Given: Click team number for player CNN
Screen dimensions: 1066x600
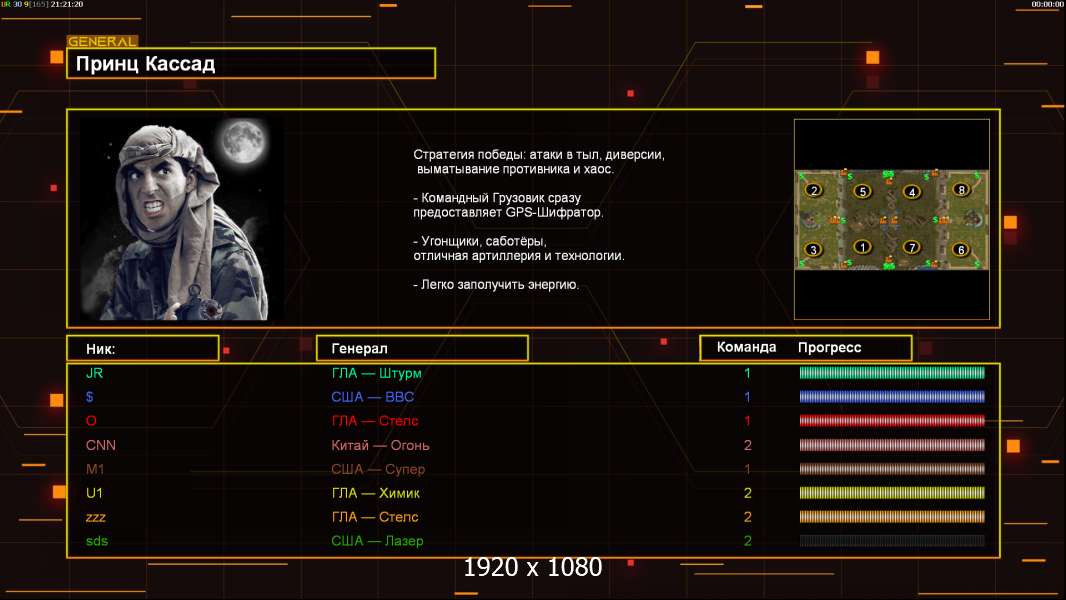Looking at the screenshot, I should tap(747, 445).
